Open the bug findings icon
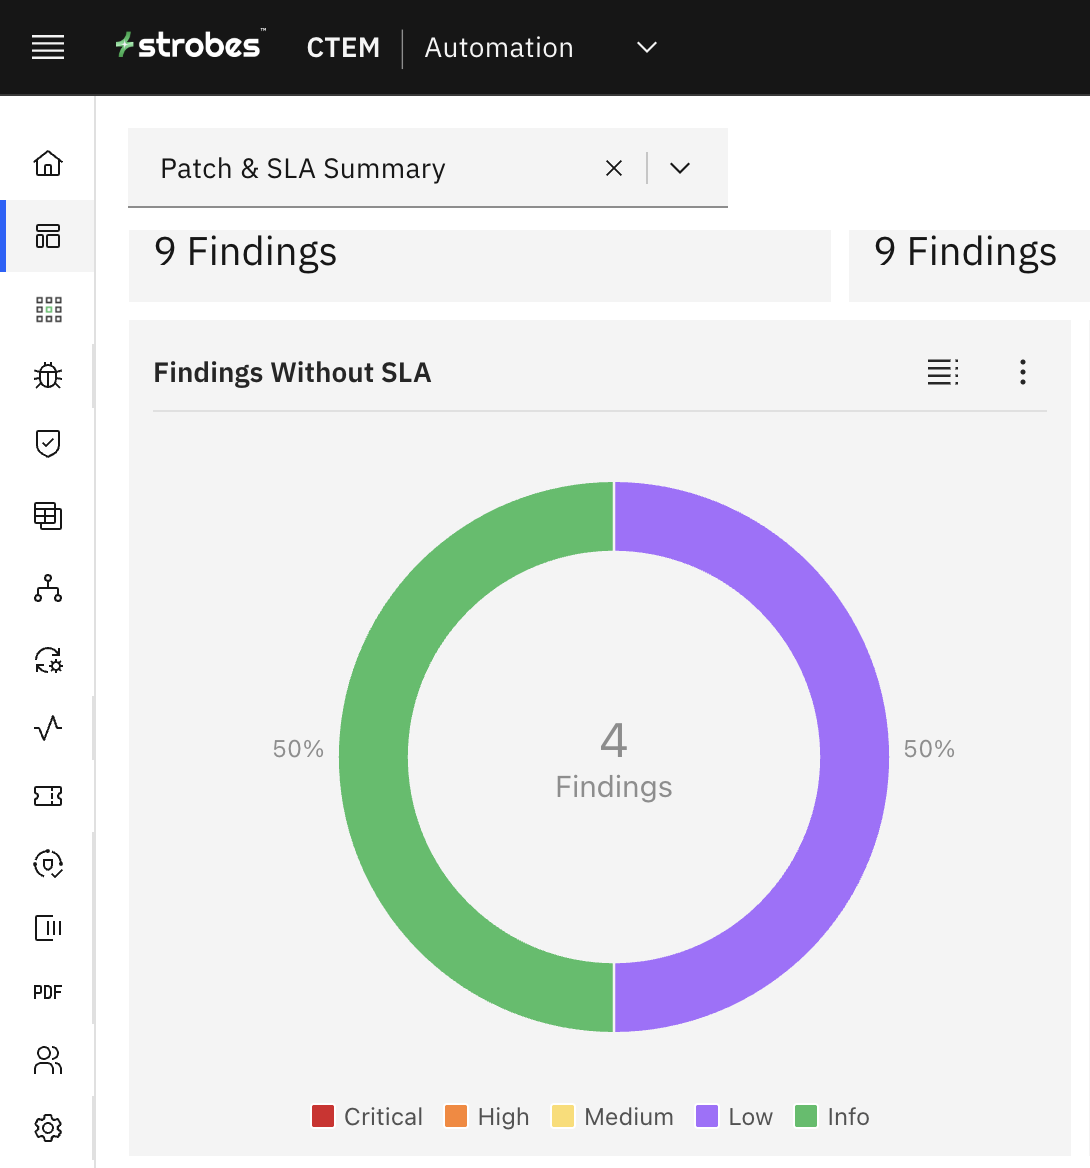 point(48,376)
